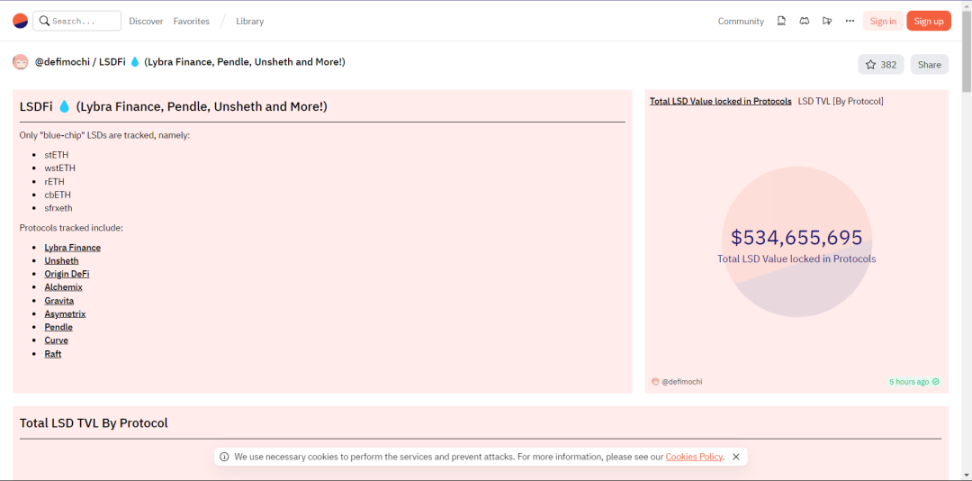Viewport: 972px width, 481px height.
Task: Open the @defimochi profile link in title
Action: click(62, 62)
